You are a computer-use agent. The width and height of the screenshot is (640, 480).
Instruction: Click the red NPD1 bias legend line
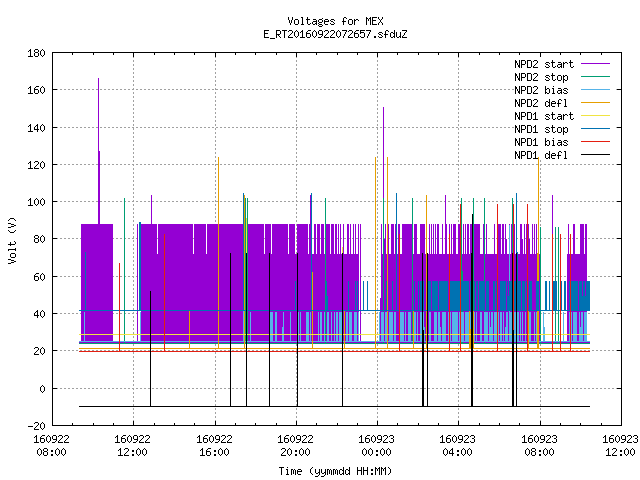[595, 142]
